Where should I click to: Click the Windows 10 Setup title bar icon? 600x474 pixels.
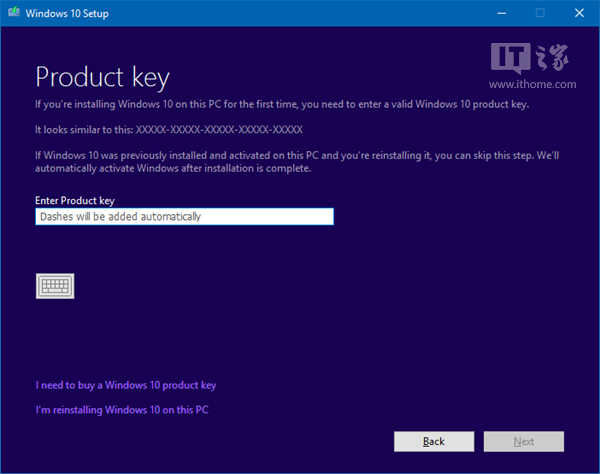pos(14,13)
